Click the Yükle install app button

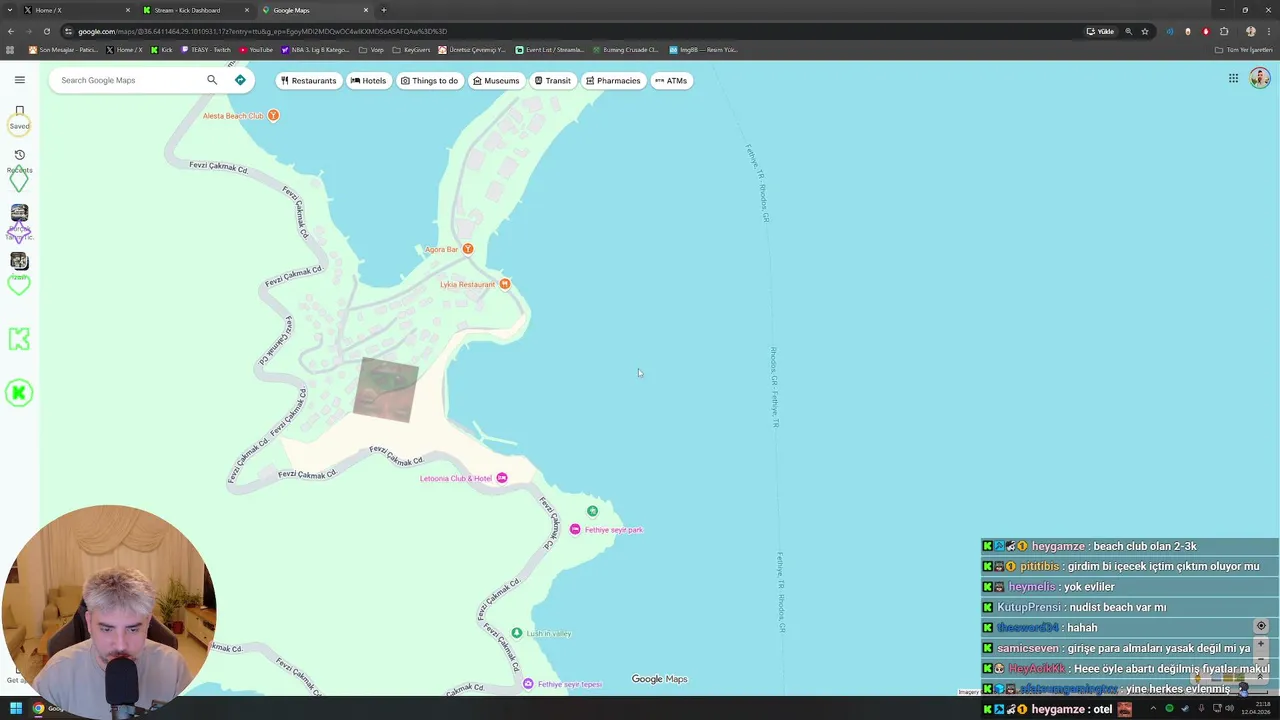(x=1101, y=31)
